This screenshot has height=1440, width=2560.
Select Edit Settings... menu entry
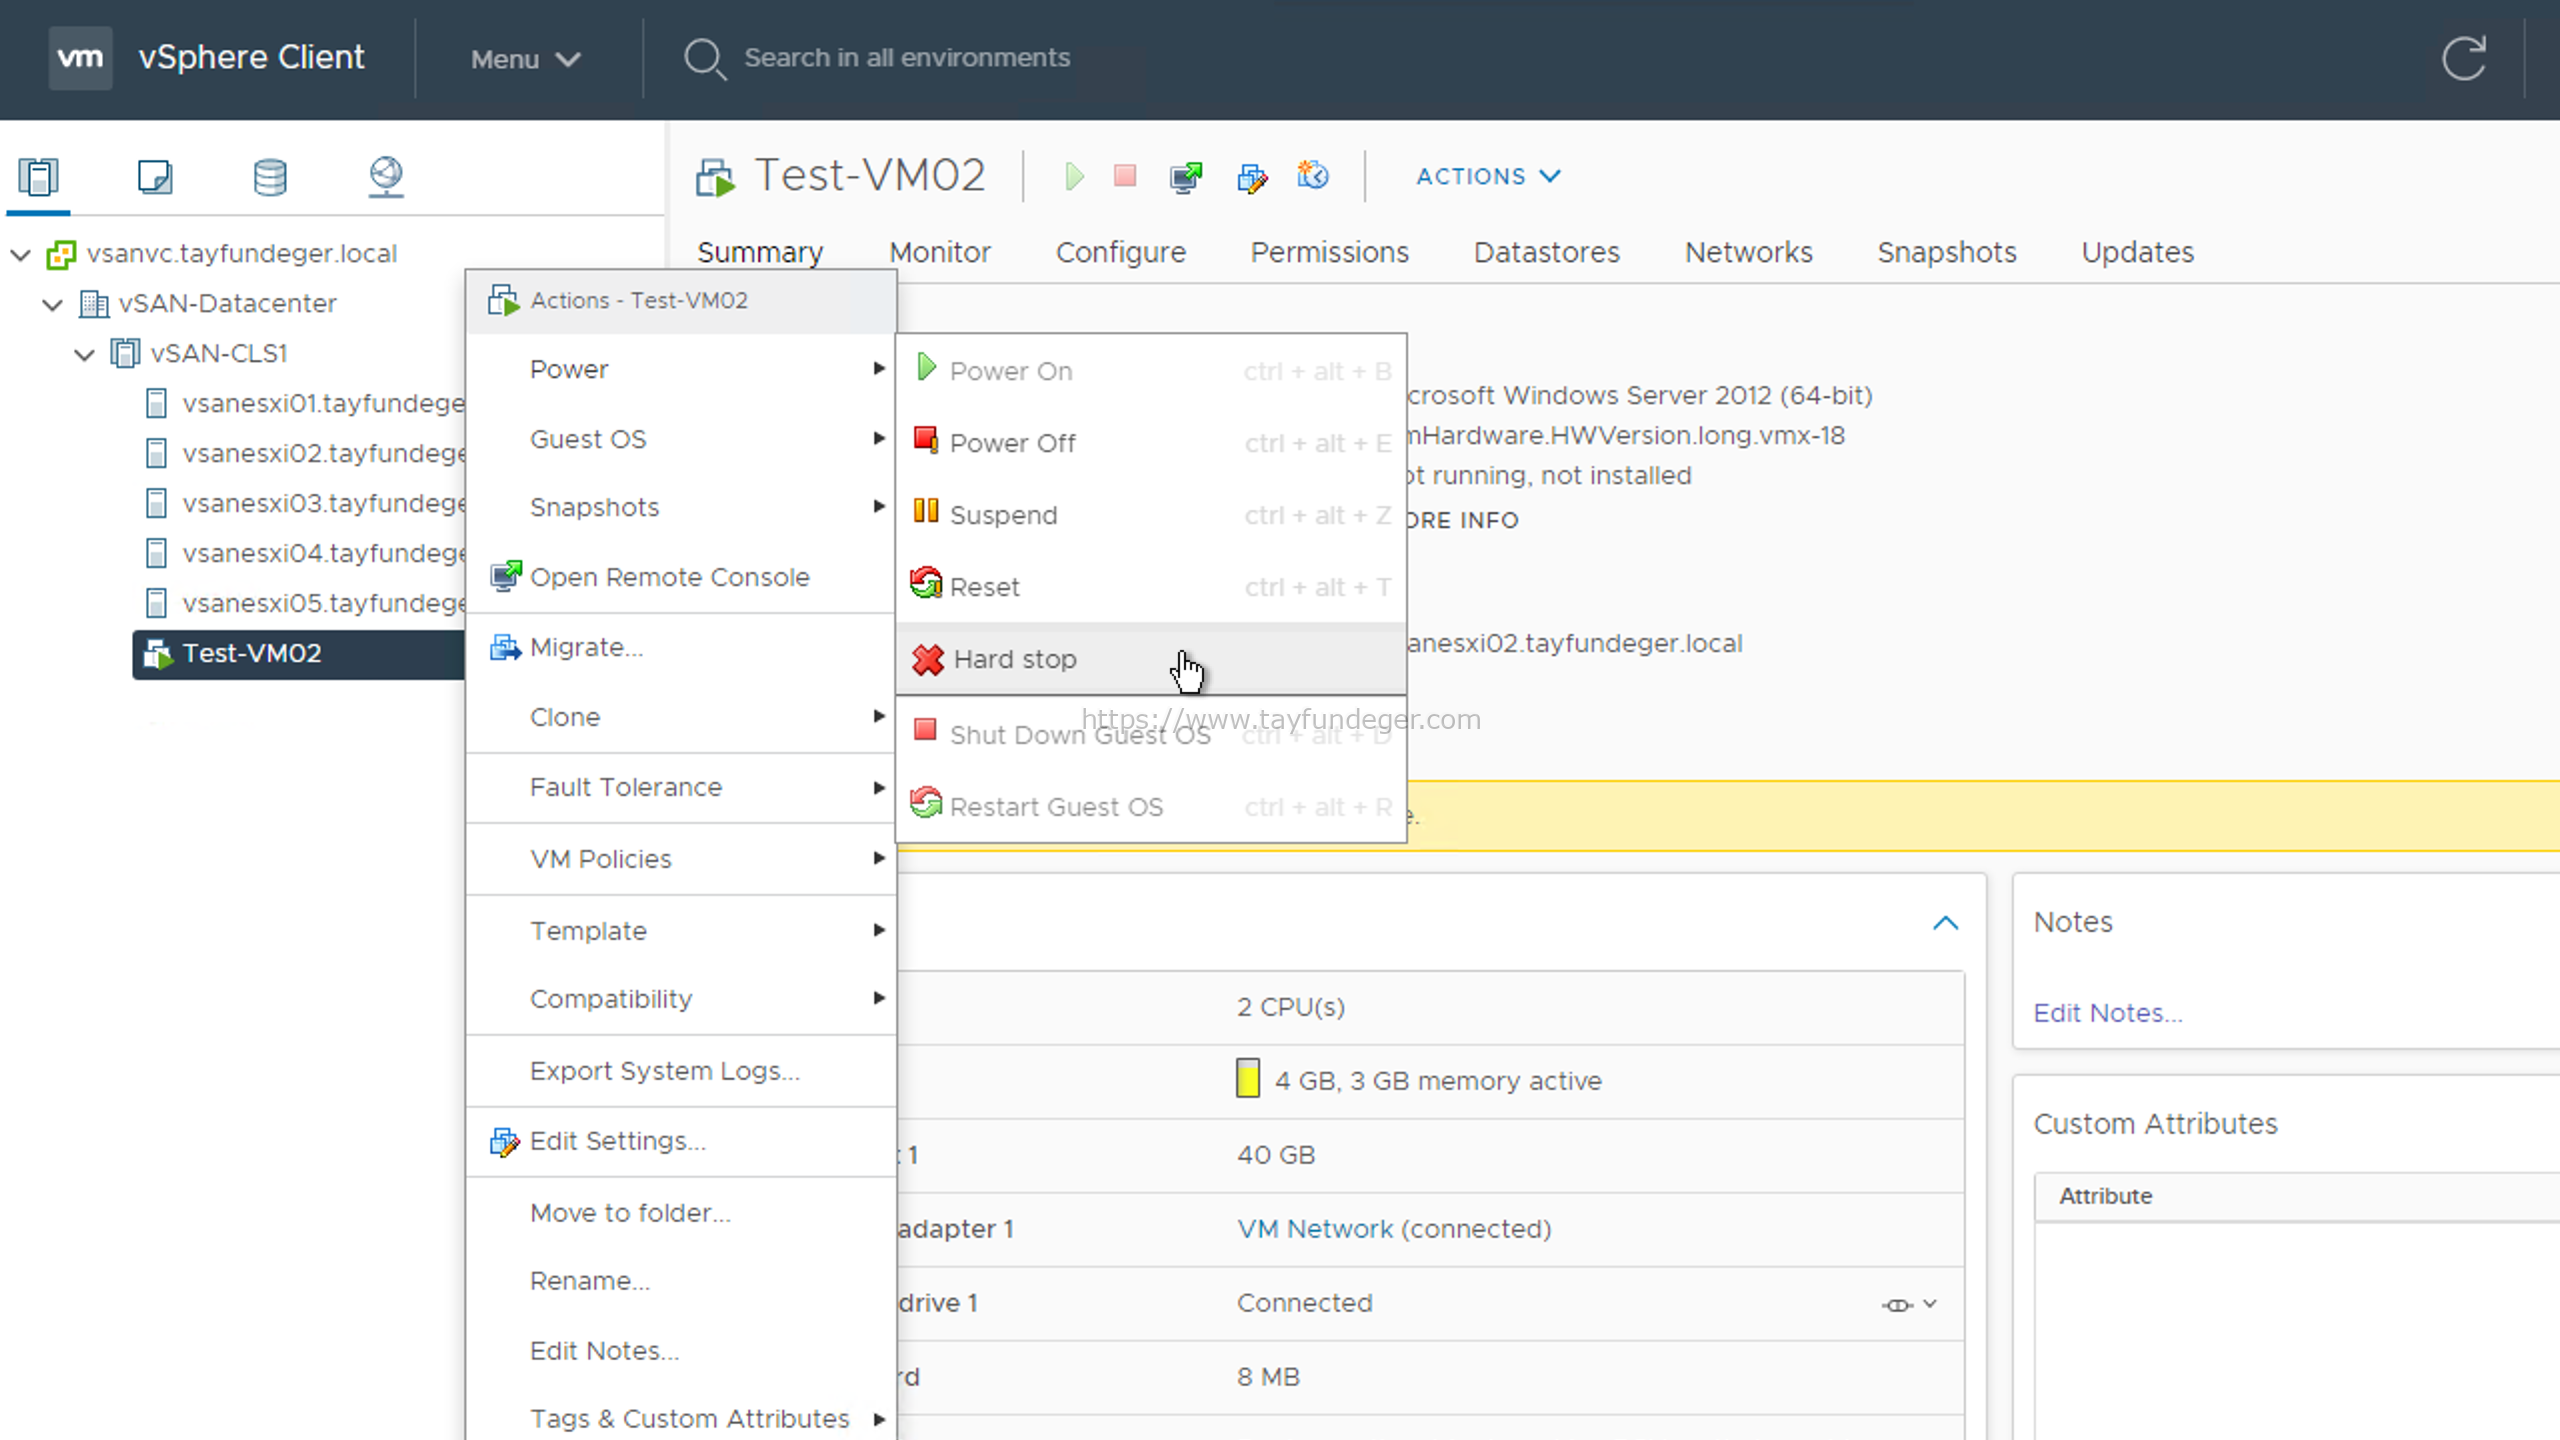tap(680, 1141)
